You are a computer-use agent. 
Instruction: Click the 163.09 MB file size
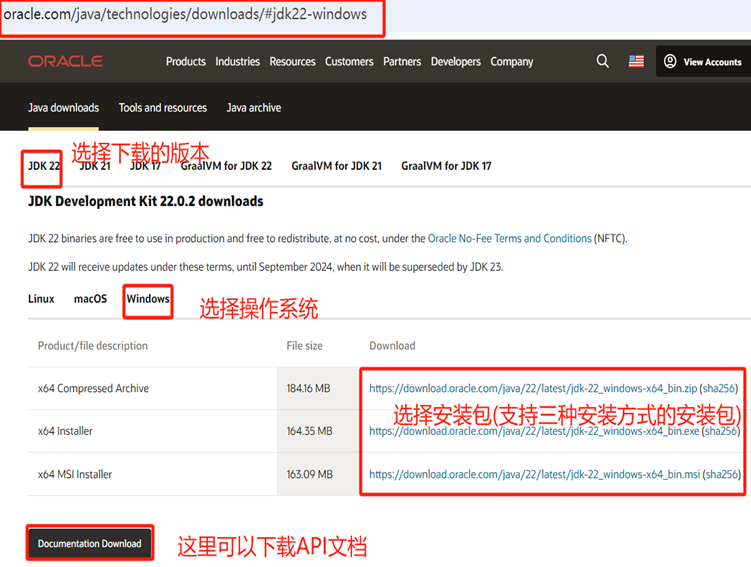[309, 475]
